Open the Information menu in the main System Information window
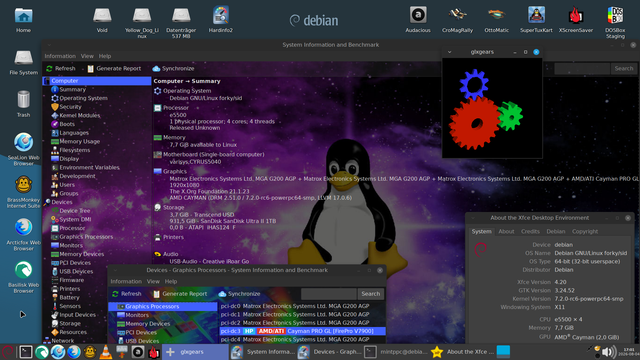The height and width of the screenshot is (360, 640). coord(60,56)
